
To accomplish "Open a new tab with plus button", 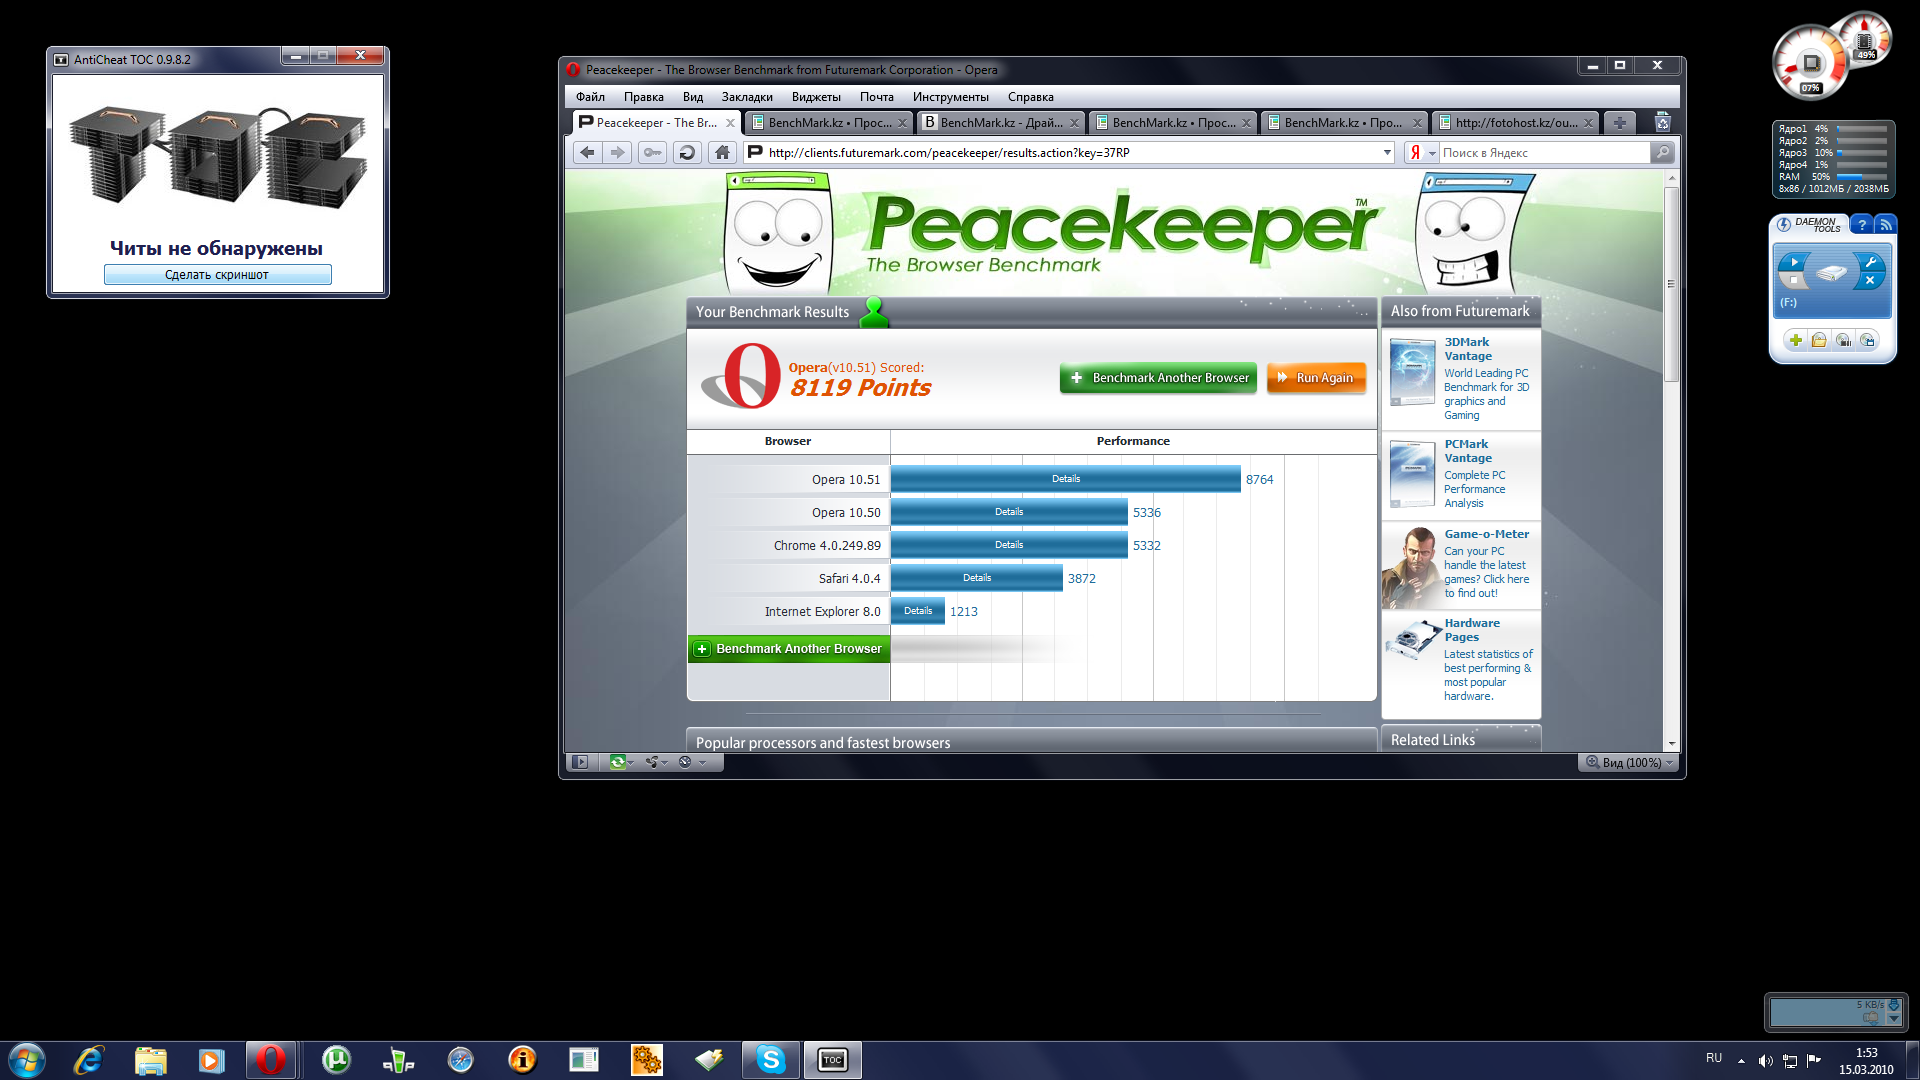I will pos(1619,122).
